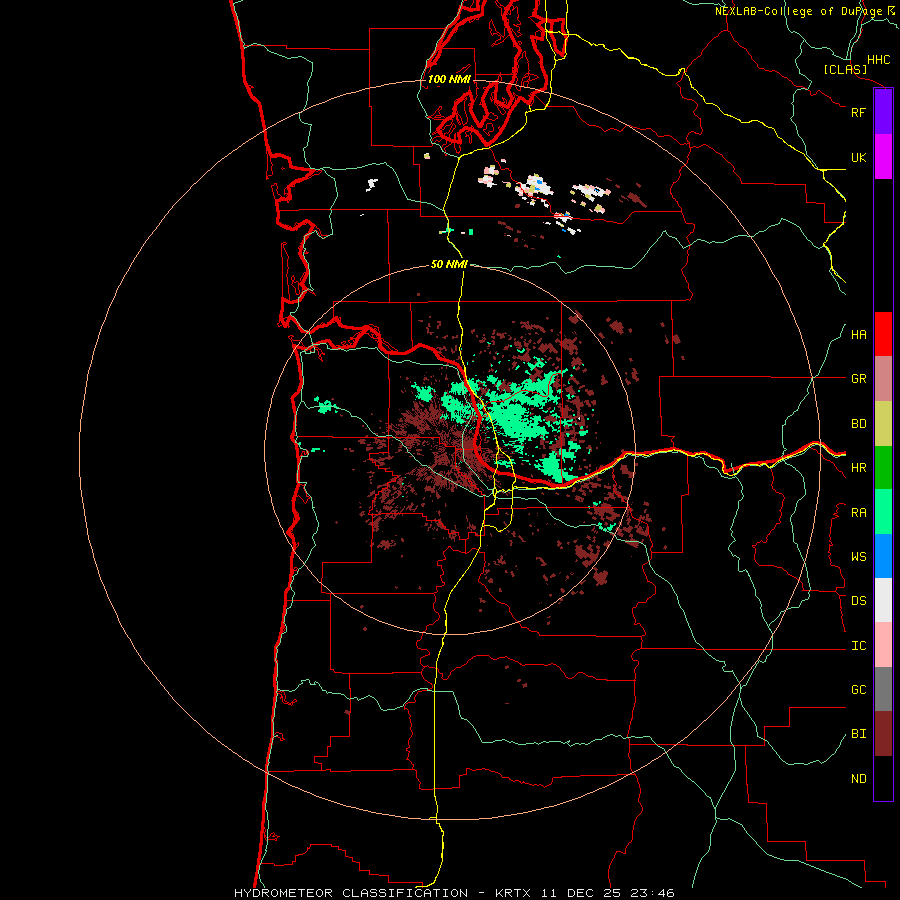
Task: Select the blue WS legend swatch
Action: tap(883, 556)
